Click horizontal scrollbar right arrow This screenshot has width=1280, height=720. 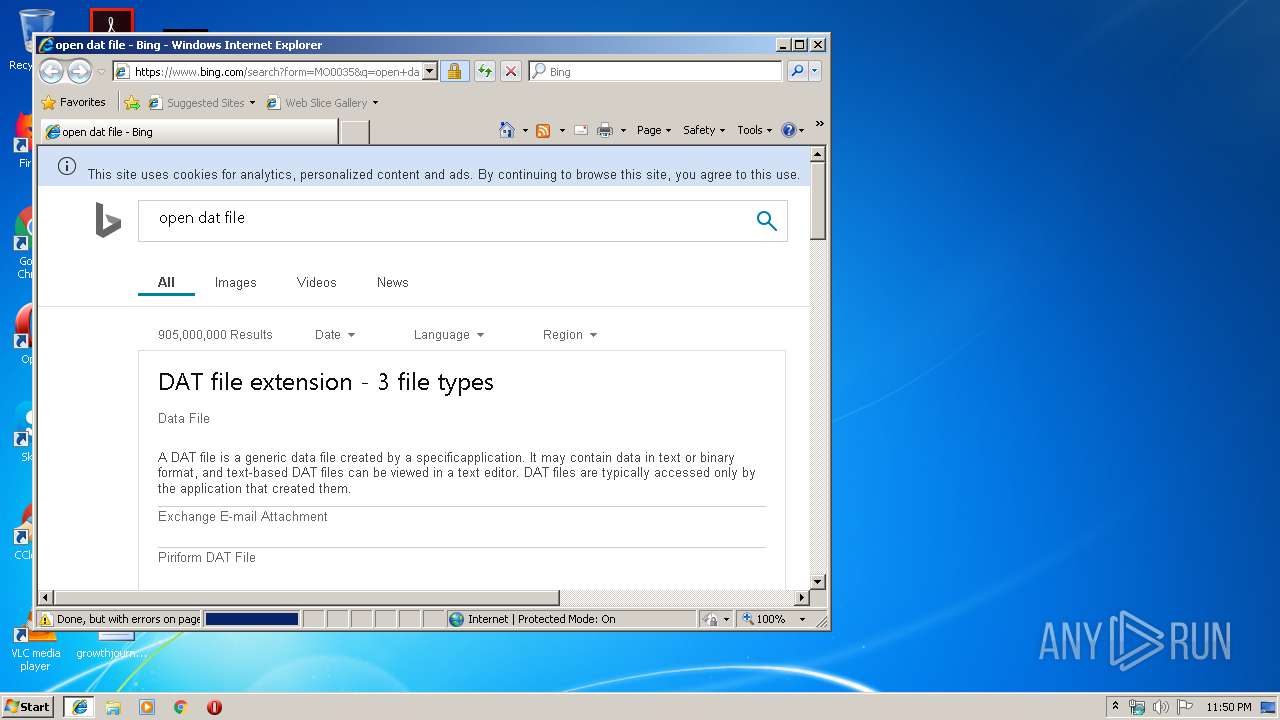pos(801,597)
